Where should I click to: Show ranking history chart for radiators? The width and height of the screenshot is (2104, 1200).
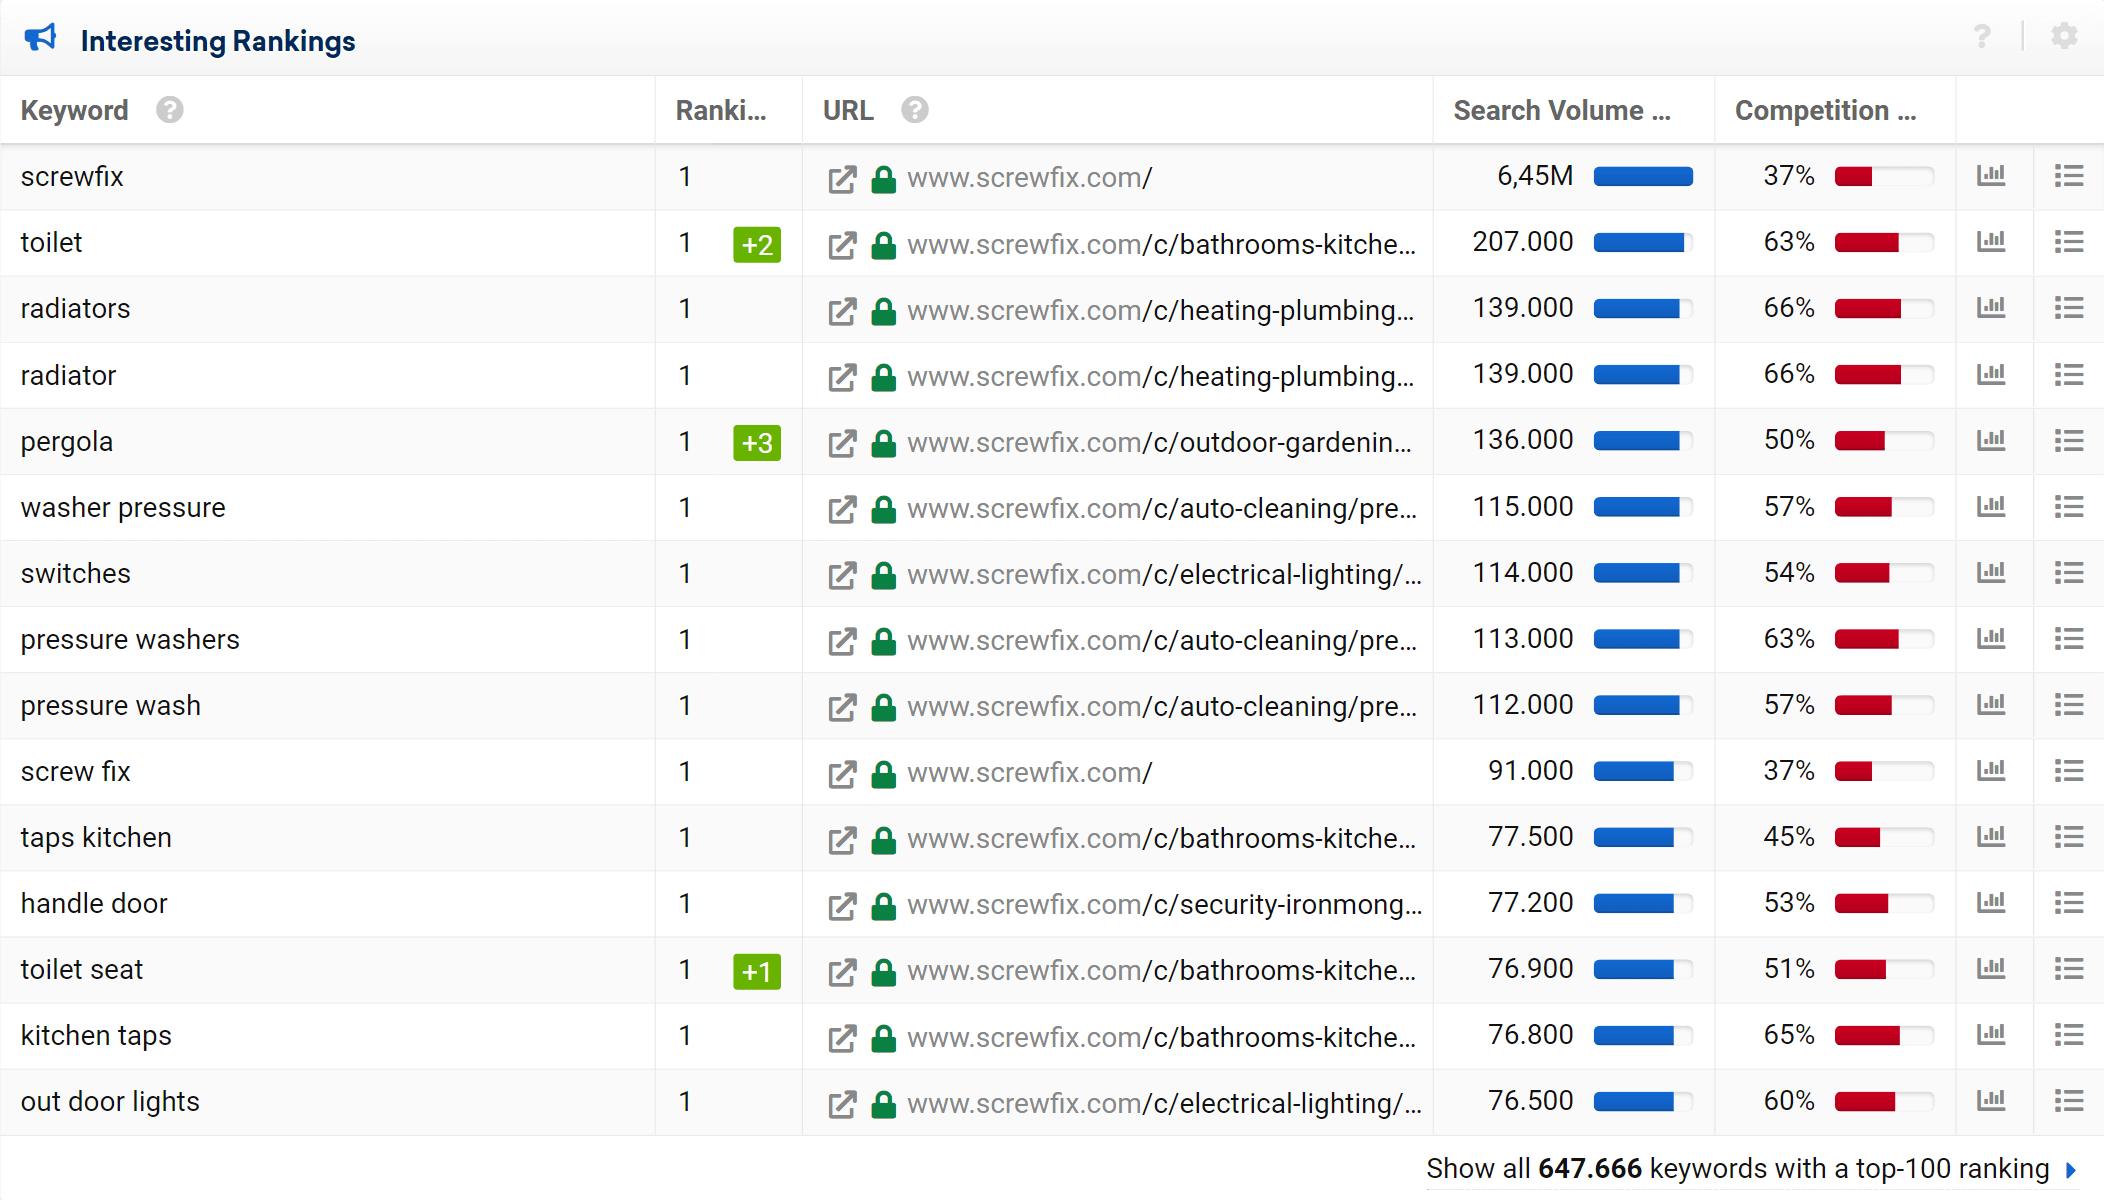(1991, 308)
